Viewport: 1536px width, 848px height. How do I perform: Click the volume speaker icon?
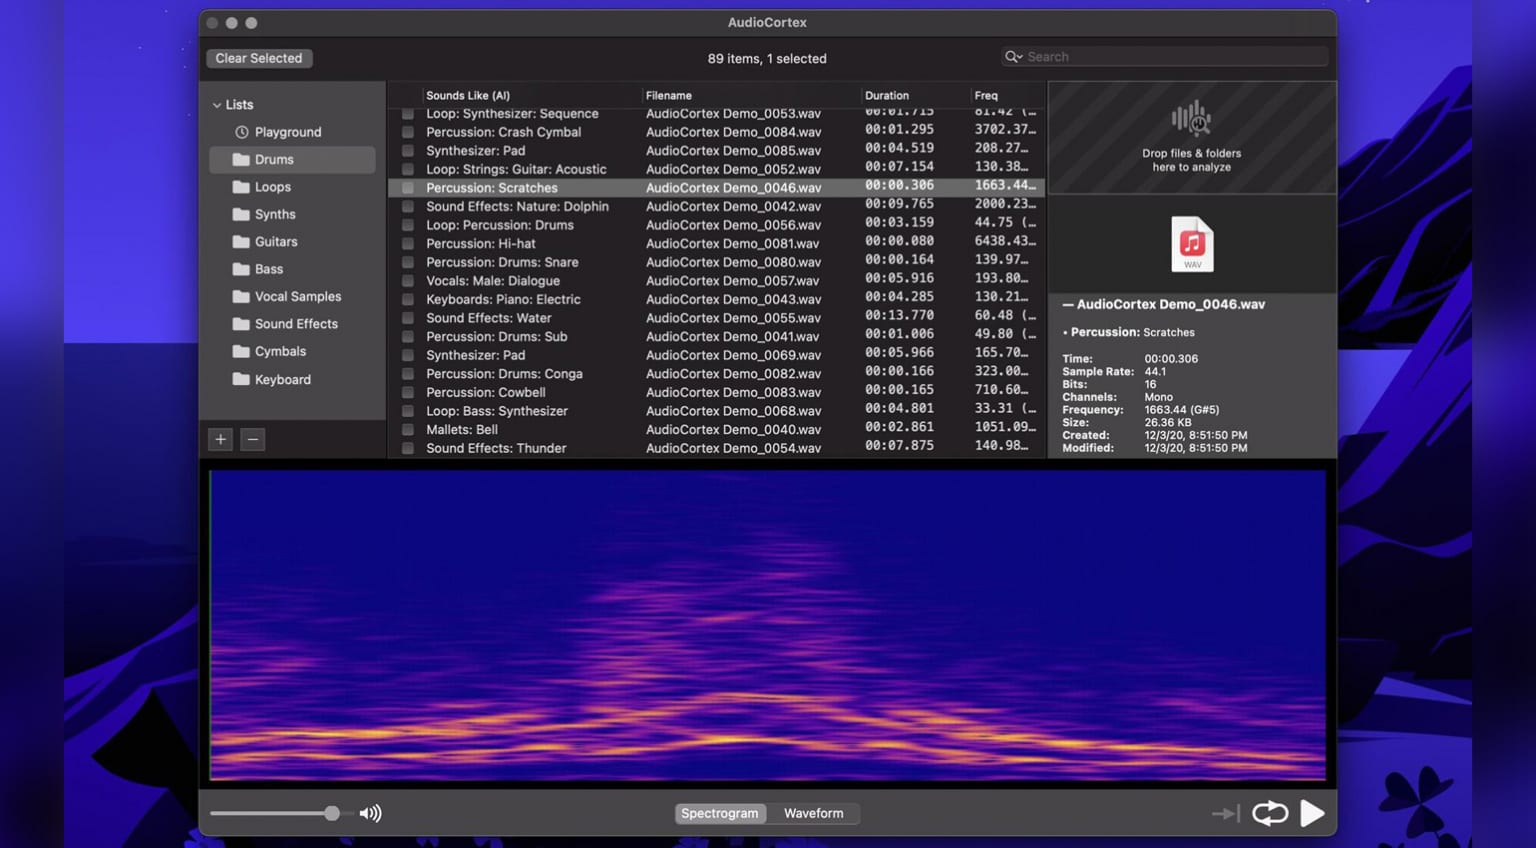click(x=370, y=813)
